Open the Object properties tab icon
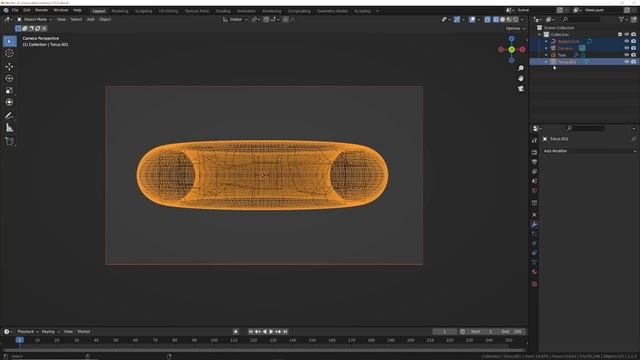The width and height of the screenshot is (640, 360). pos(534,215)
